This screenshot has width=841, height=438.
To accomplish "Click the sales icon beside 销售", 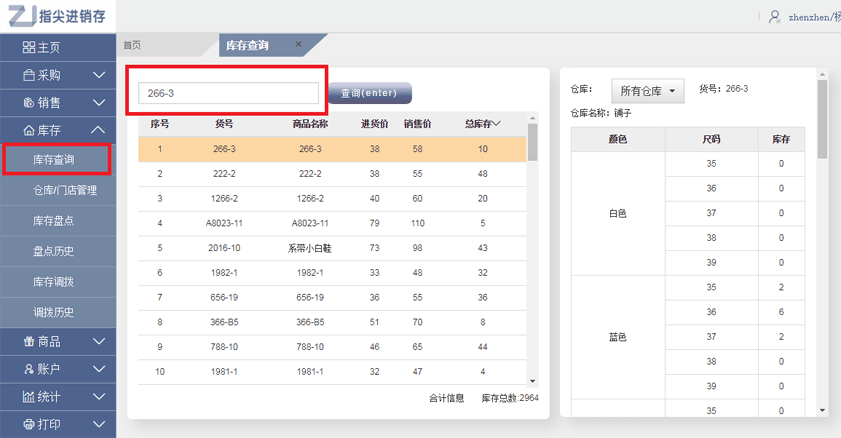I will click(29, 102).
